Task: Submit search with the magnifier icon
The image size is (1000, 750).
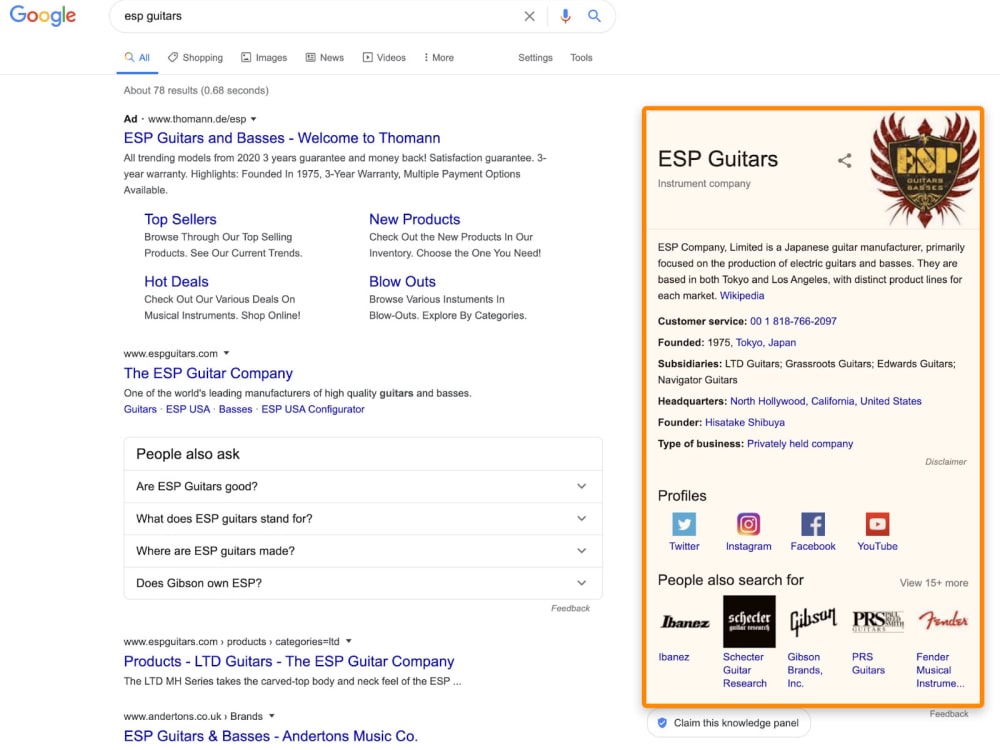Action: pyautogui.click(x=594, y=16)
